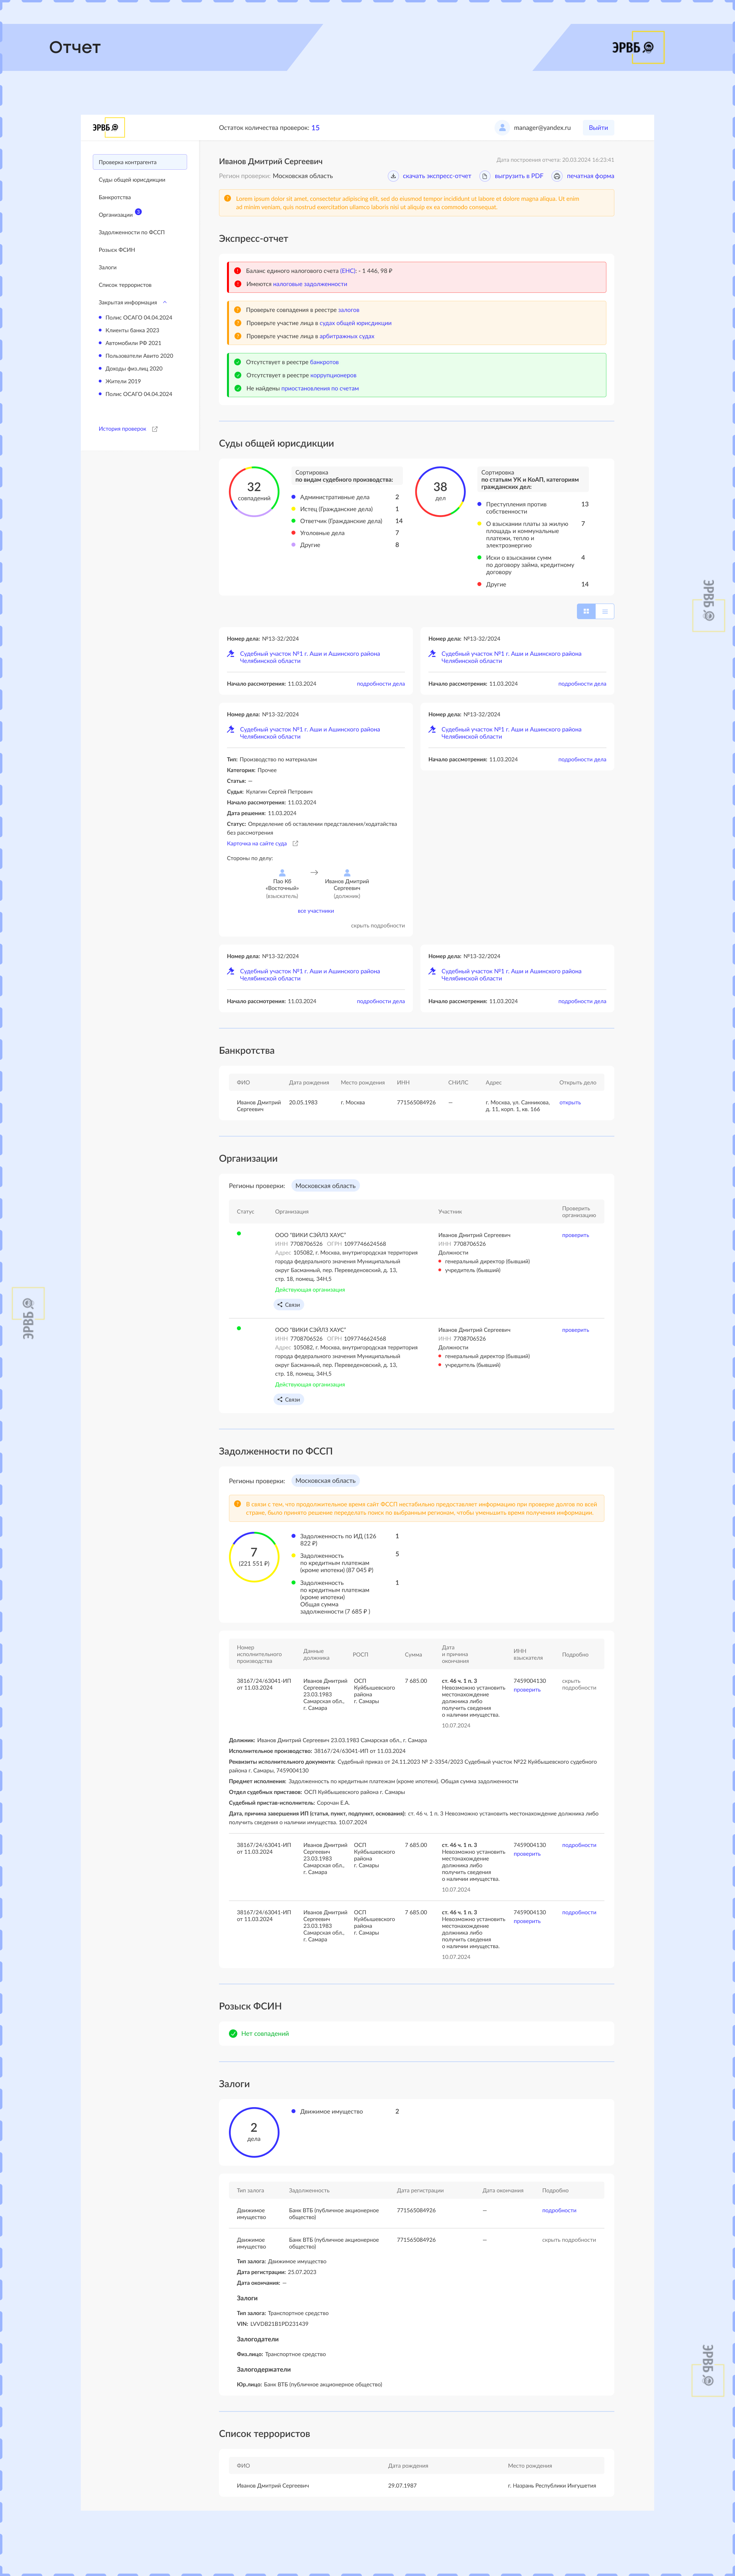Switch court cases to grid view
The height and width of the screenshot is (2576, 735).
coord(586,611)
